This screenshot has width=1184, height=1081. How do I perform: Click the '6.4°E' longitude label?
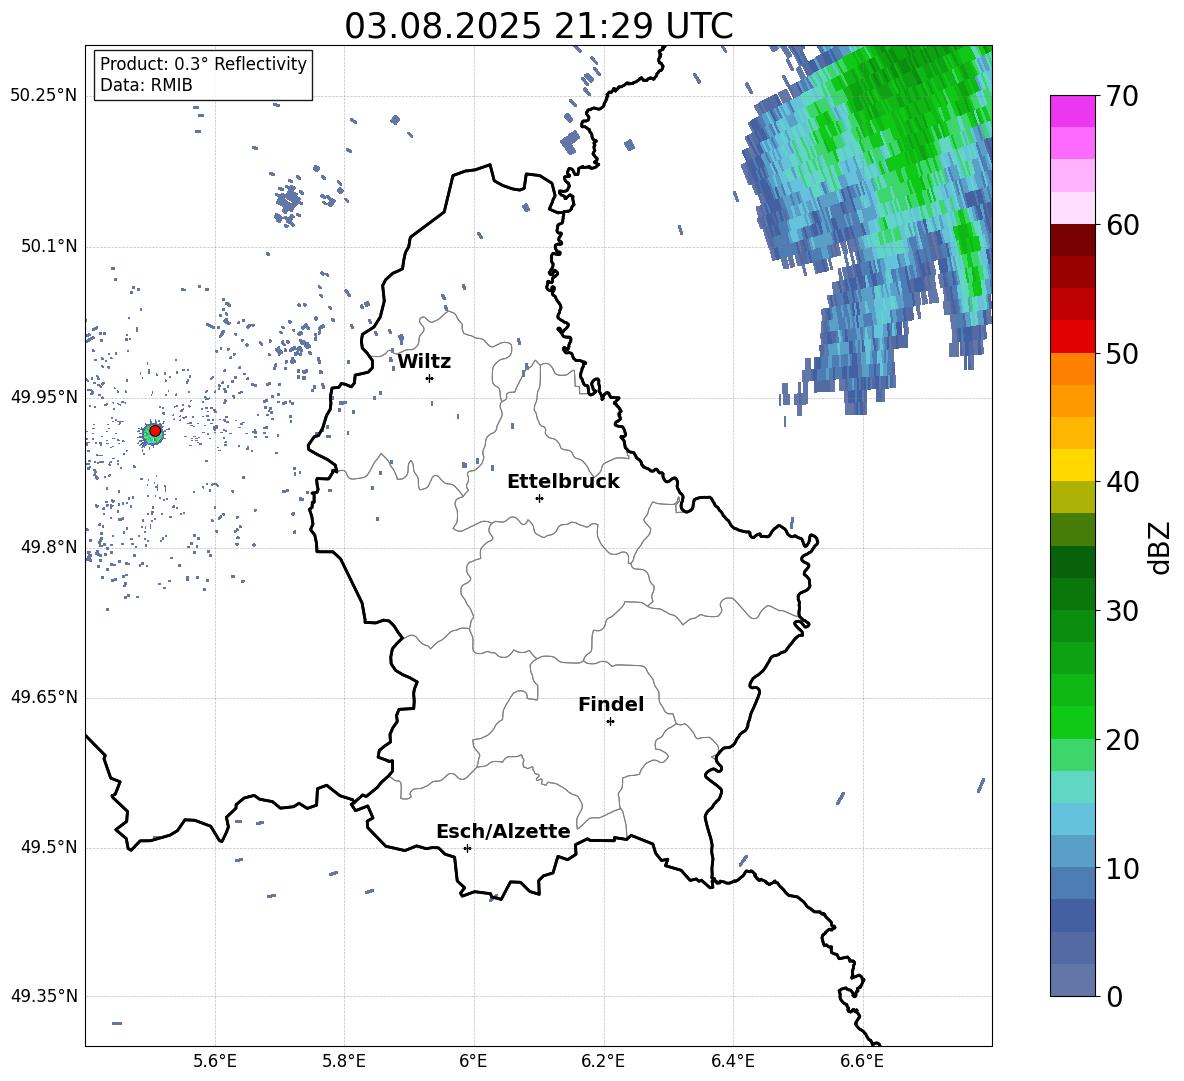[732, 1061]
